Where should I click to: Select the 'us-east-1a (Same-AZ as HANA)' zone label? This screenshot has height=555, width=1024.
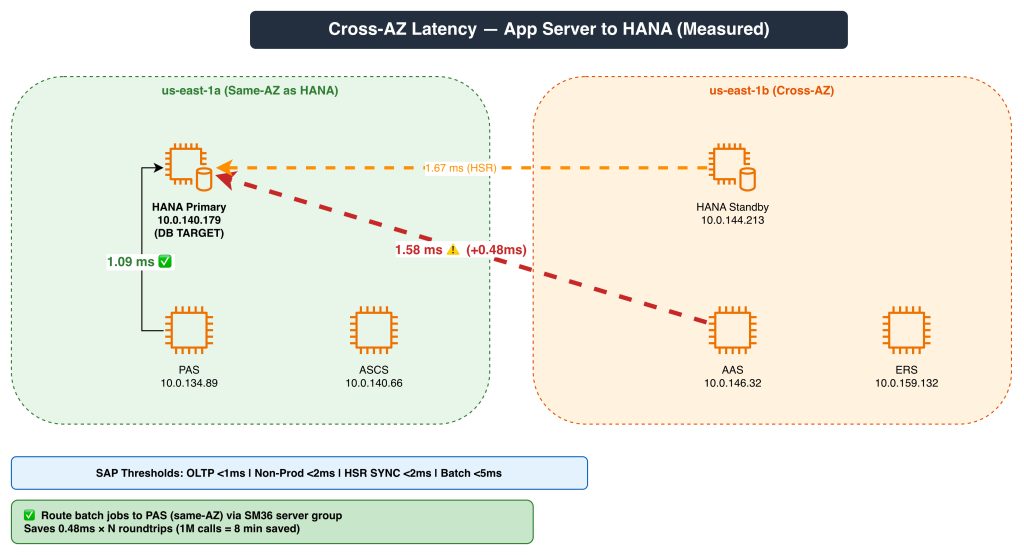point(250,91)
